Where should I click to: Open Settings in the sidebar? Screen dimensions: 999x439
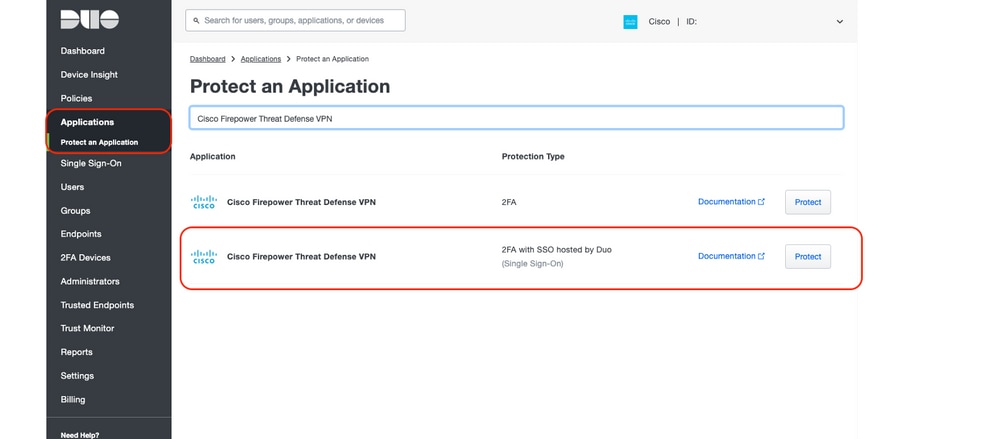pyautogui.click(x=77, y=376)
